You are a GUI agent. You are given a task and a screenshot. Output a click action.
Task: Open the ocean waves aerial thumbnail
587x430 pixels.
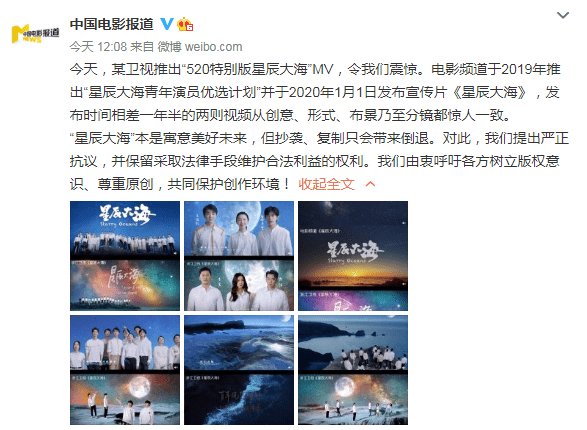(x=239, y=370)
